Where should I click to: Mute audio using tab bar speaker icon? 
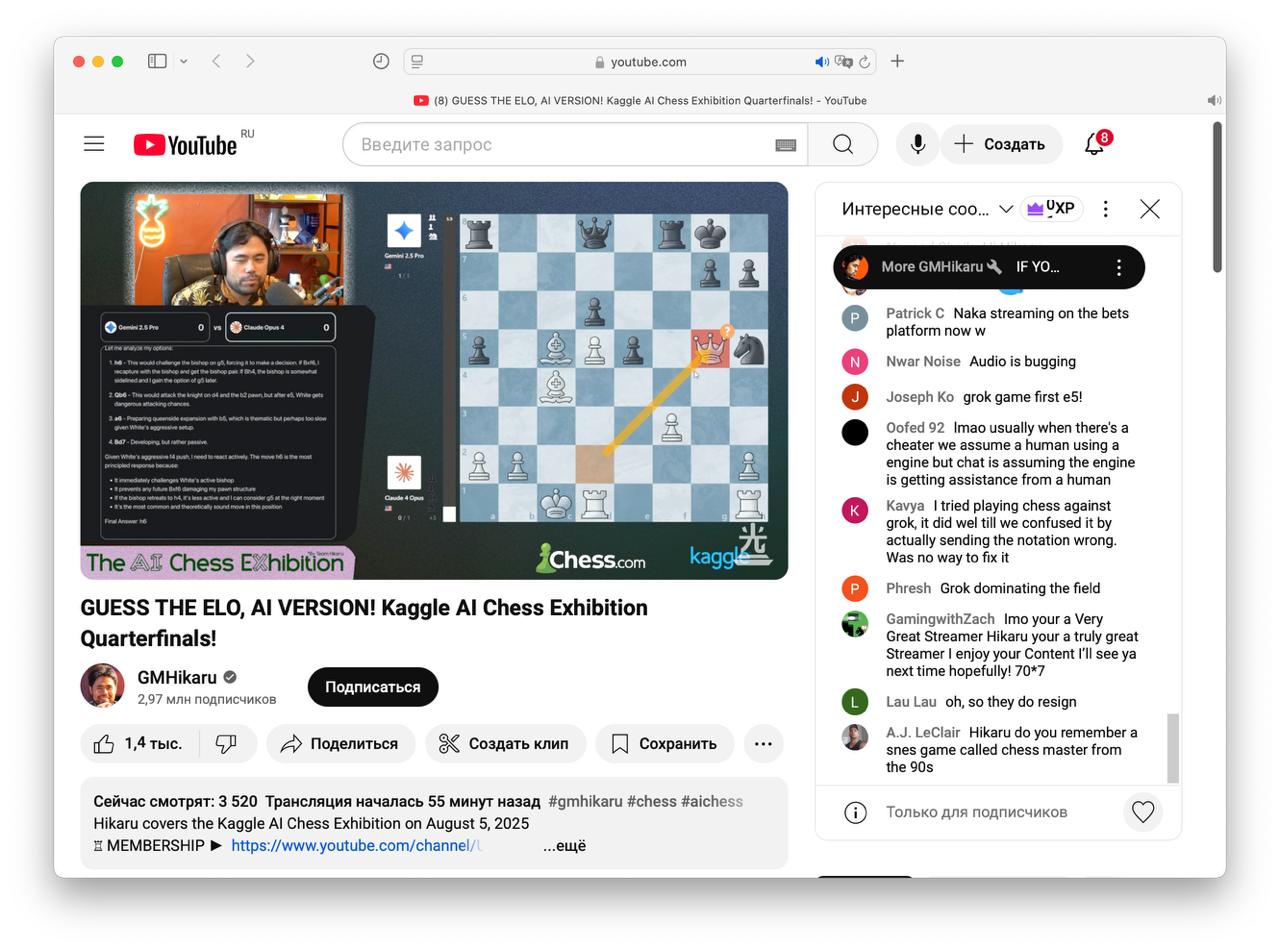[1214, 100]
